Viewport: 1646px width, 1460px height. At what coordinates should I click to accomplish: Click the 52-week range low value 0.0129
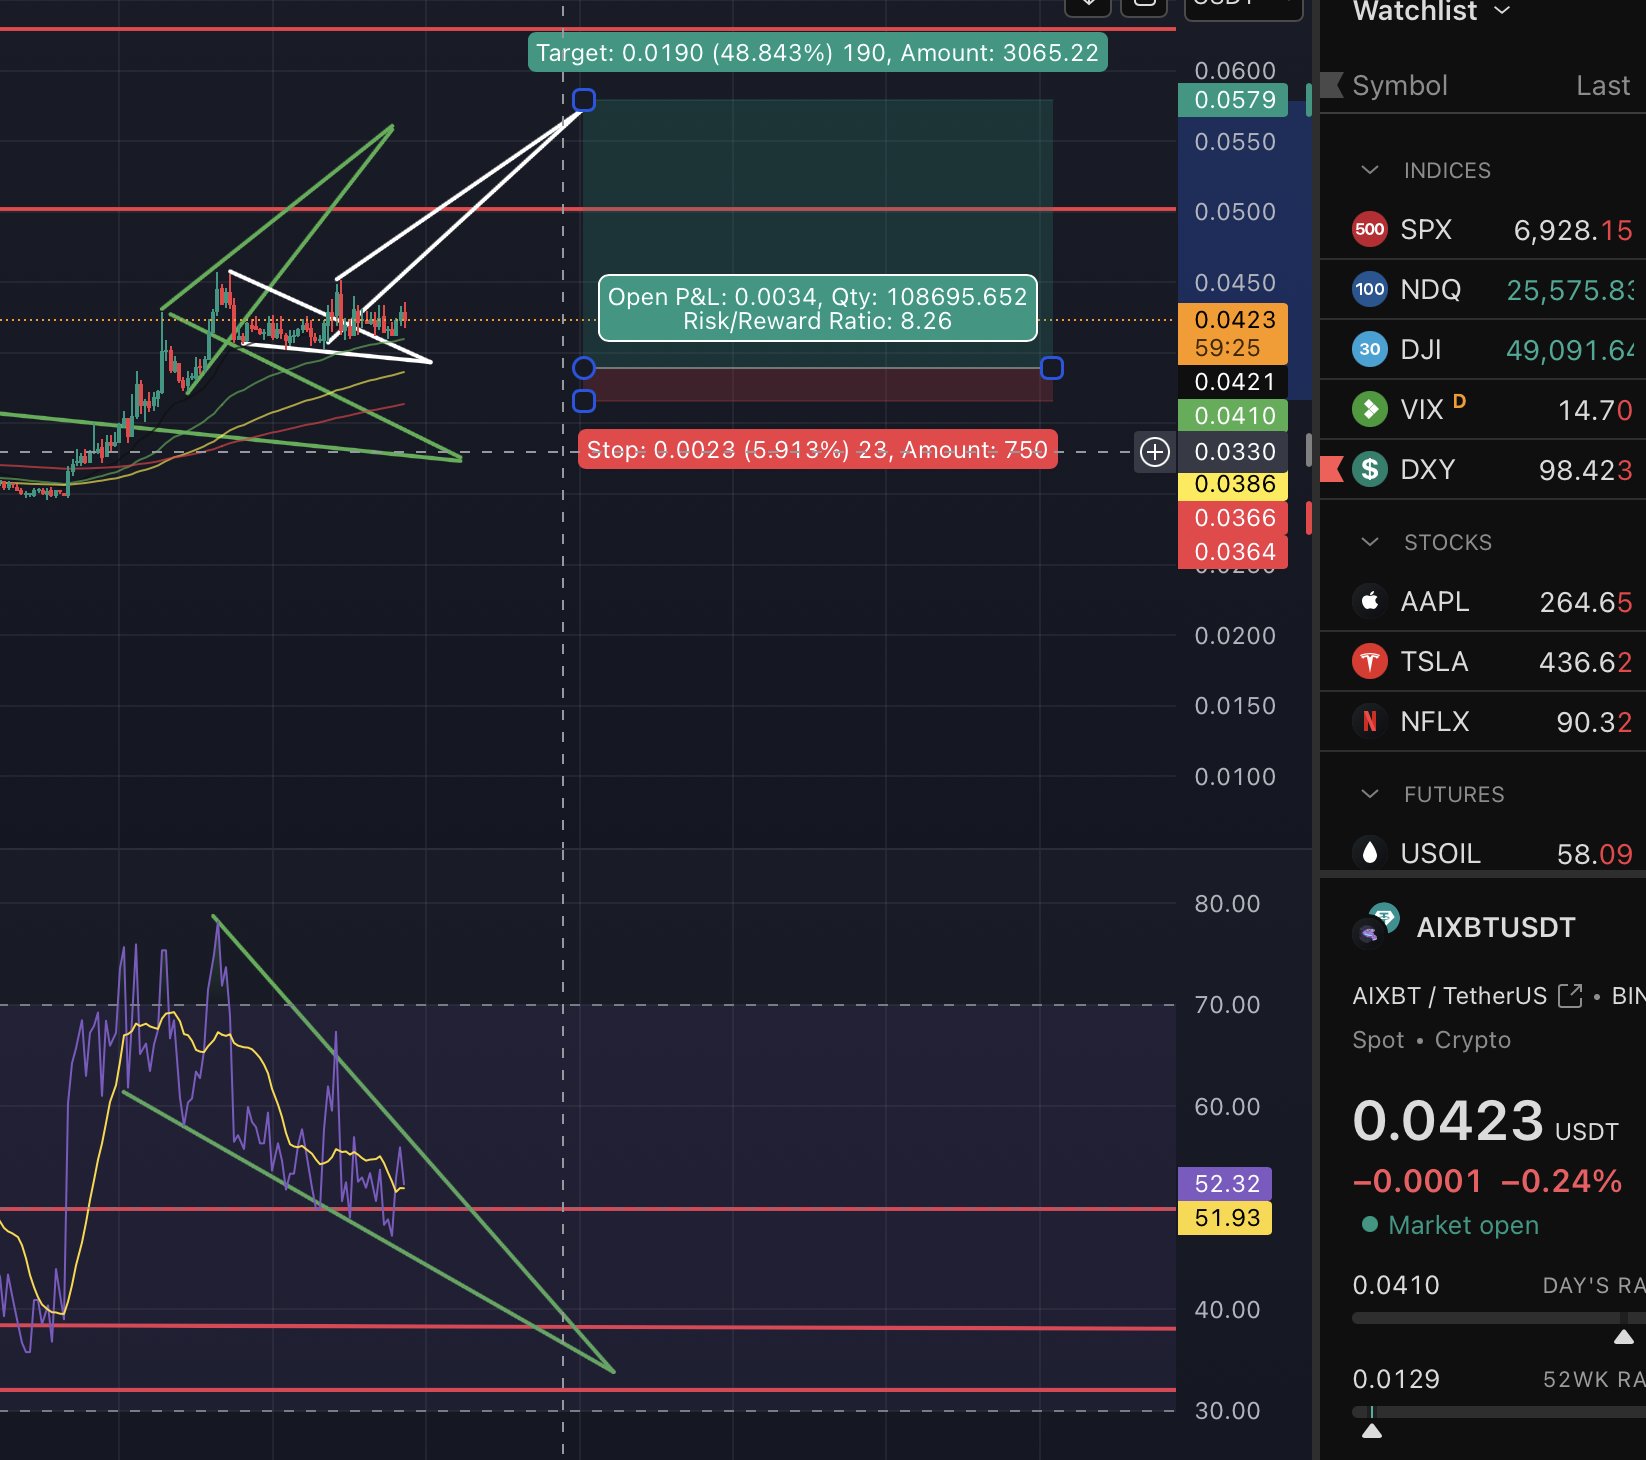click(1396, 1379)
